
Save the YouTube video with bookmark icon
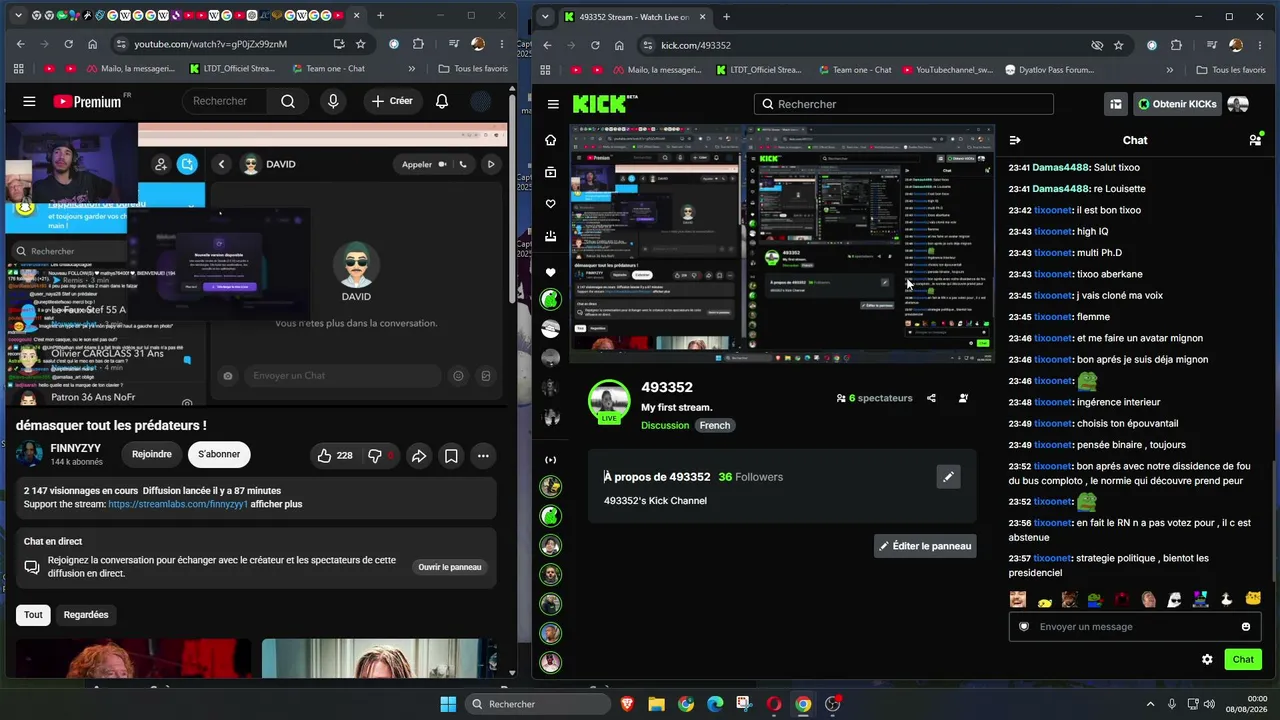click(451, 456)
